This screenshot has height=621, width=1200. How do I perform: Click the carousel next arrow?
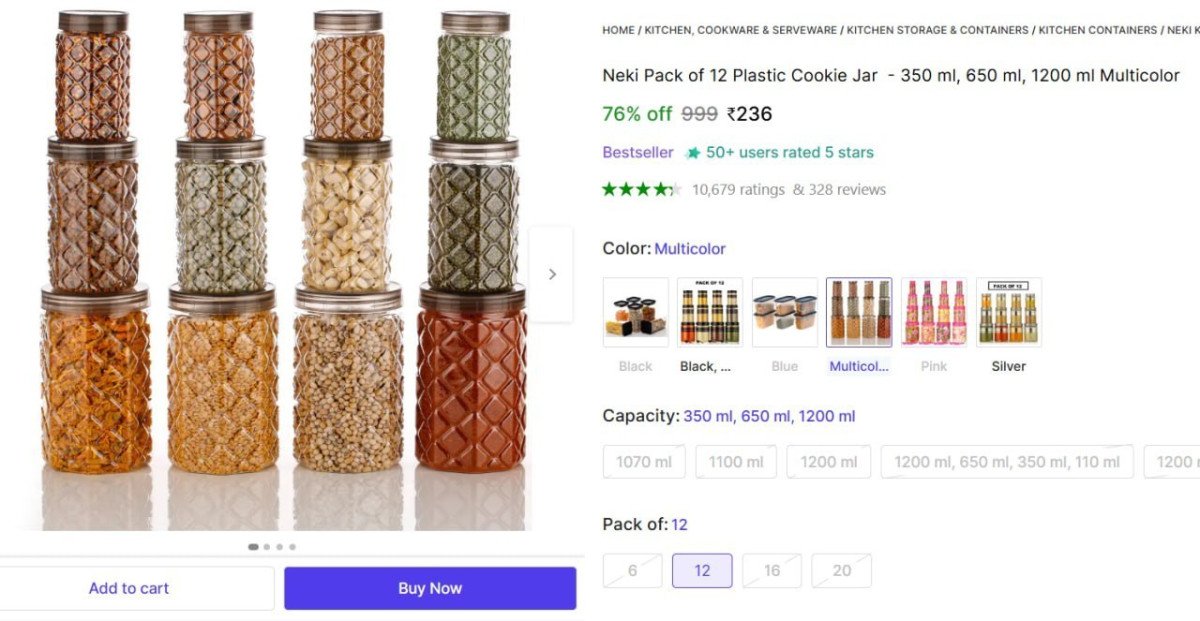pos(553,273)
